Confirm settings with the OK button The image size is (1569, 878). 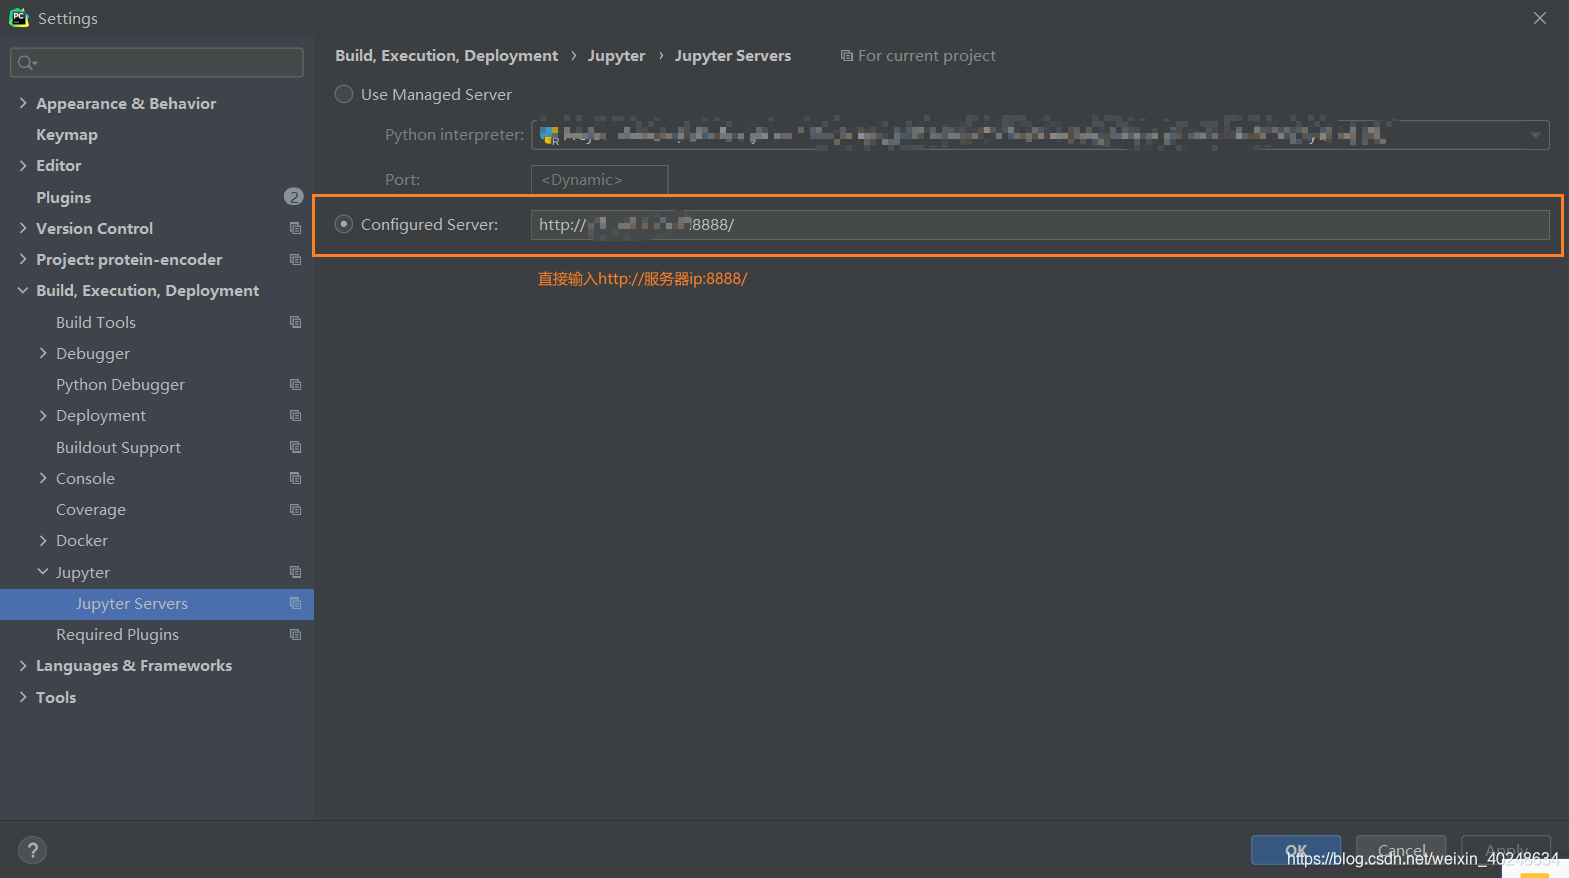pyautogui.click(x=1296, y=850)
